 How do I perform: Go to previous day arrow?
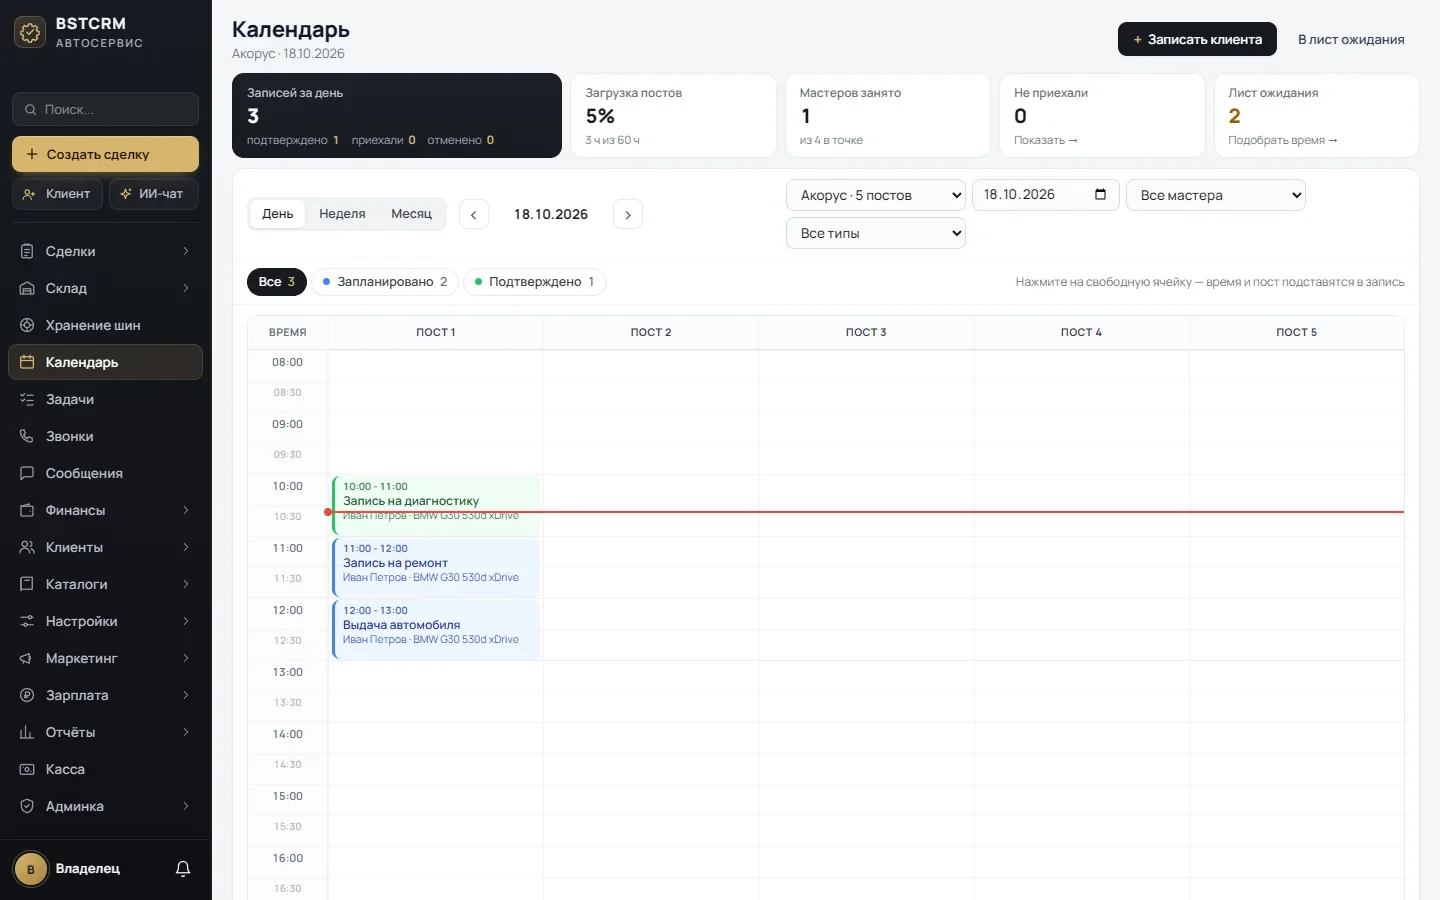point(474,214)
